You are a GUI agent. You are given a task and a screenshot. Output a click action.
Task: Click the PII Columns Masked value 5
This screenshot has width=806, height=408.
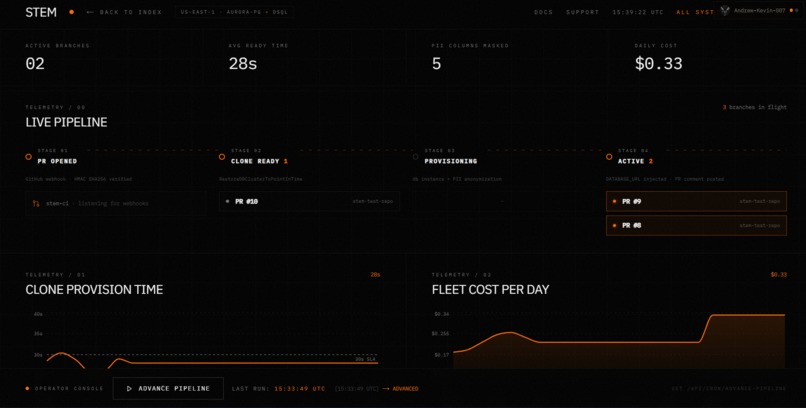click(x=436, y=64)
